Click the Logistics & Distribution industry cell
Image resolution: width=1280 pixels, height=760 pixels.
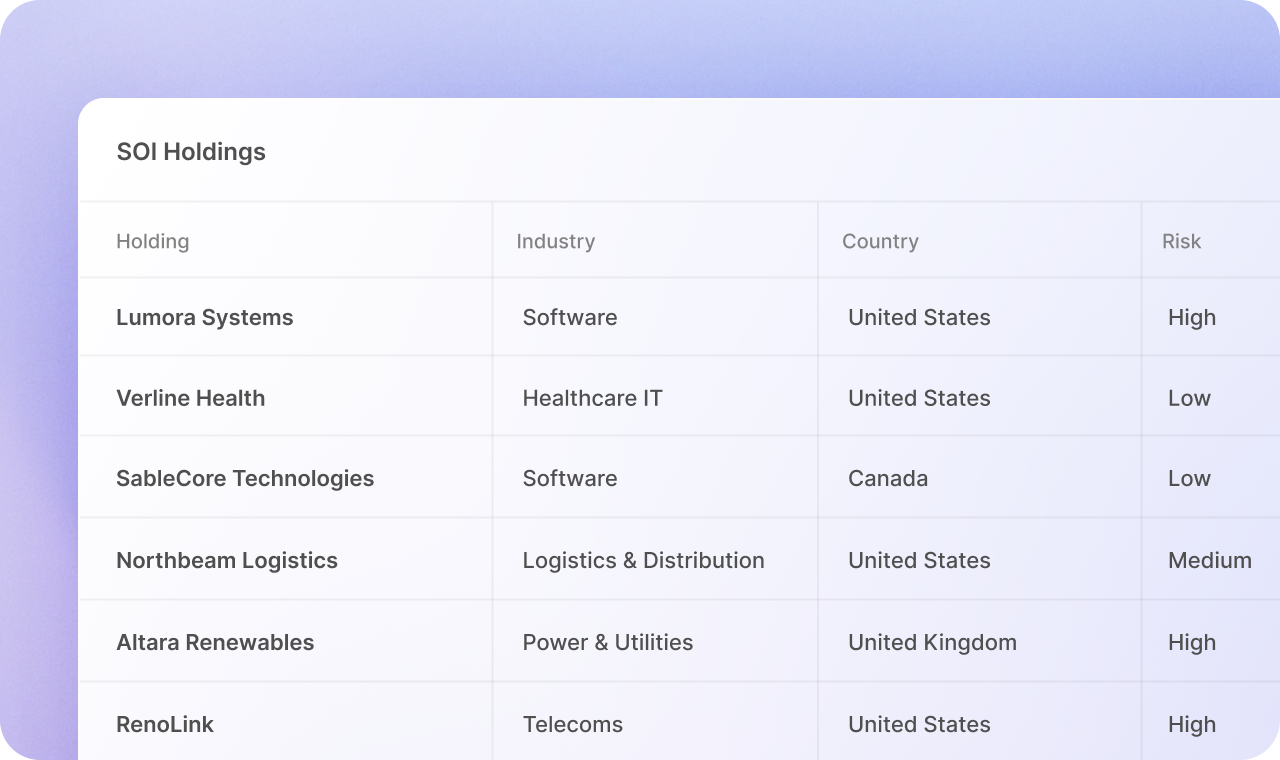643,560
